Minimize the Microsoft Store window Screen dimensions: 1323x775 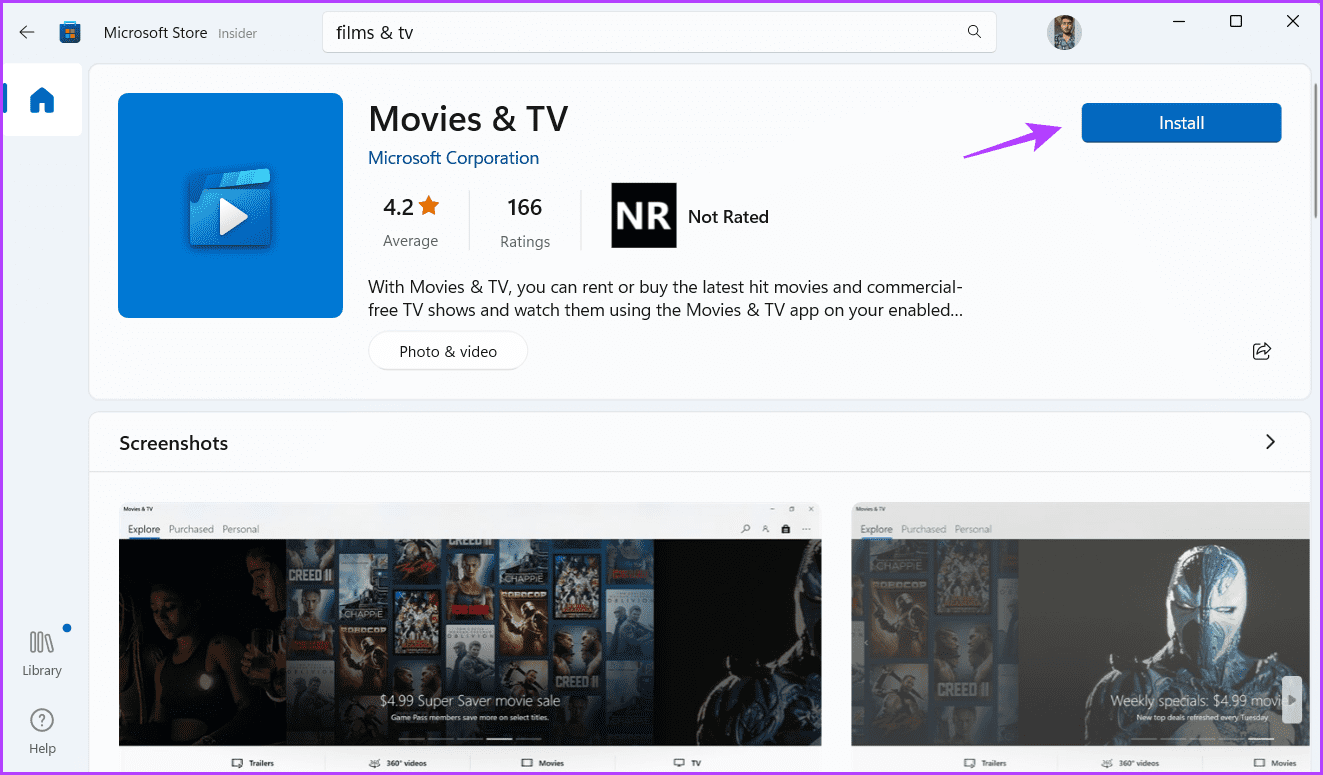pyautogui.click(x=1178, y=22)
